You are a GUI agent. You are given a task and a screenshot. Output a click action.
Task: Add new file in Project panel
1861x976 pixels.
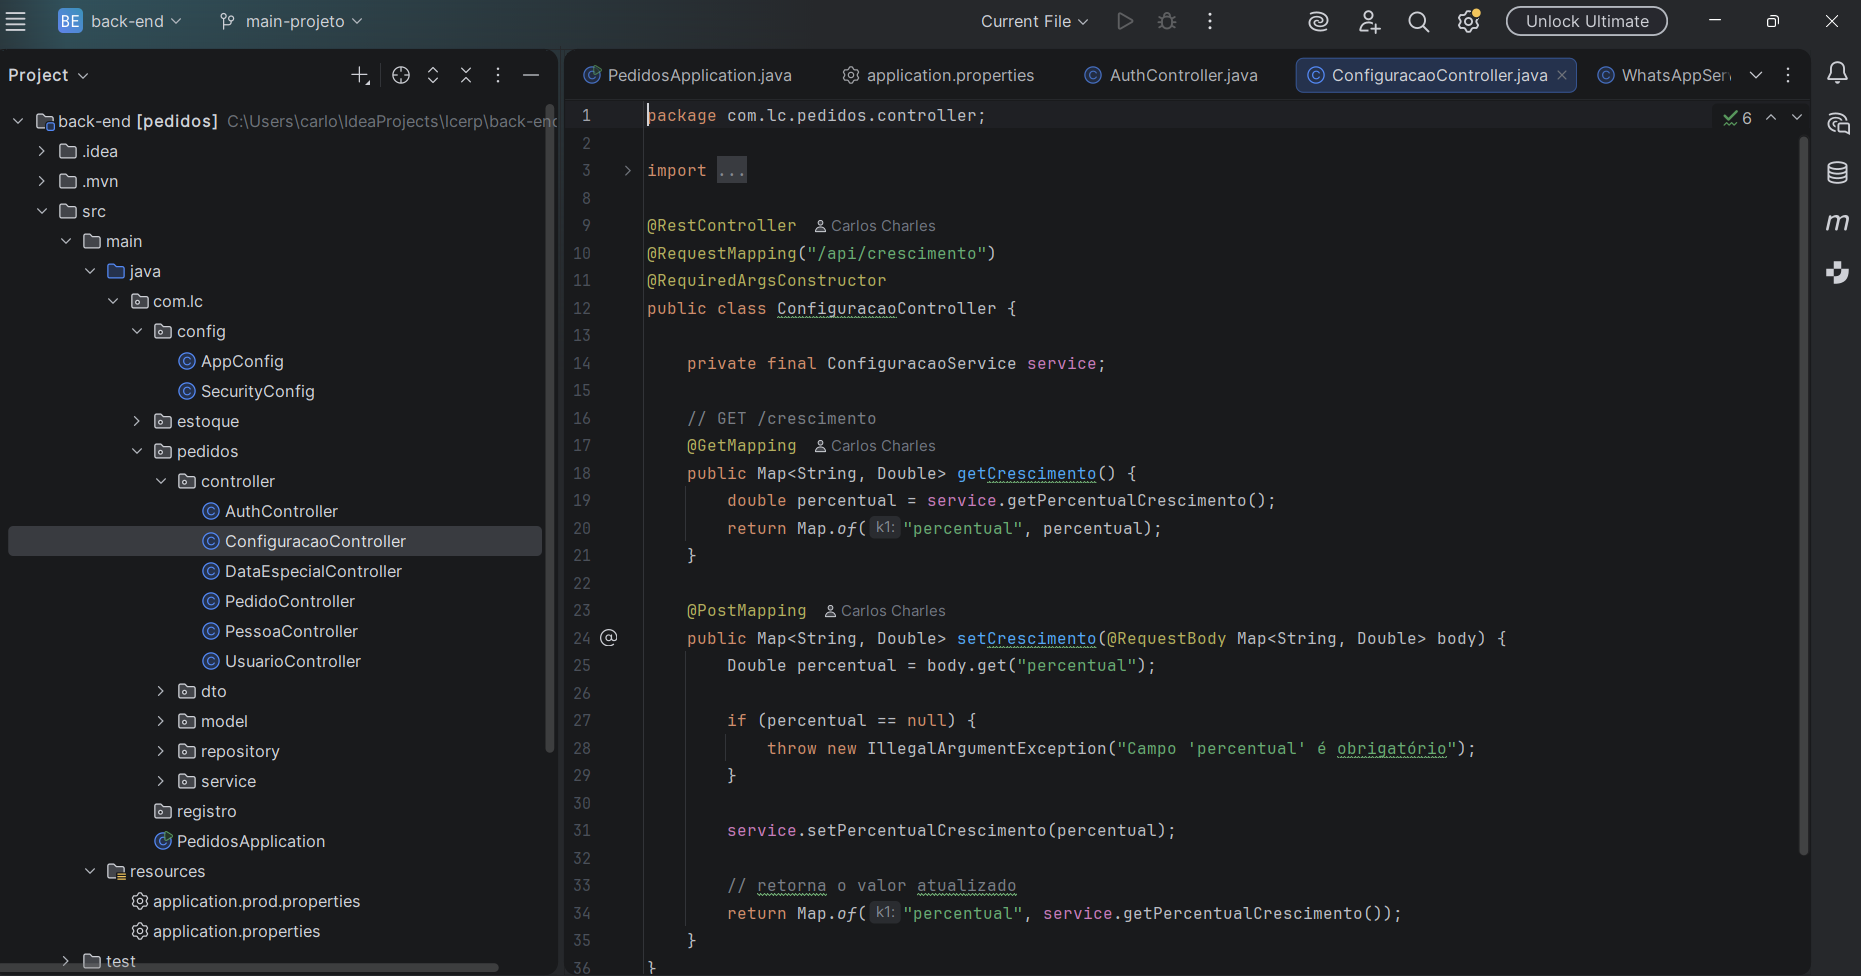(x=360, y=75)
